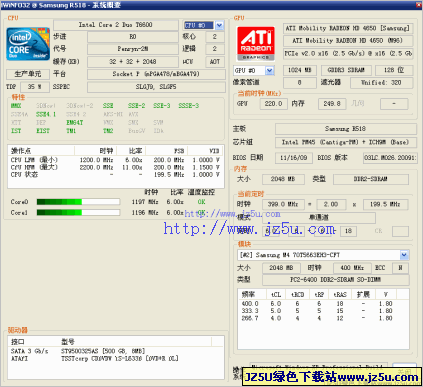423x387 pixels.
Task: Click the tRAS column header
Action: 340,294
